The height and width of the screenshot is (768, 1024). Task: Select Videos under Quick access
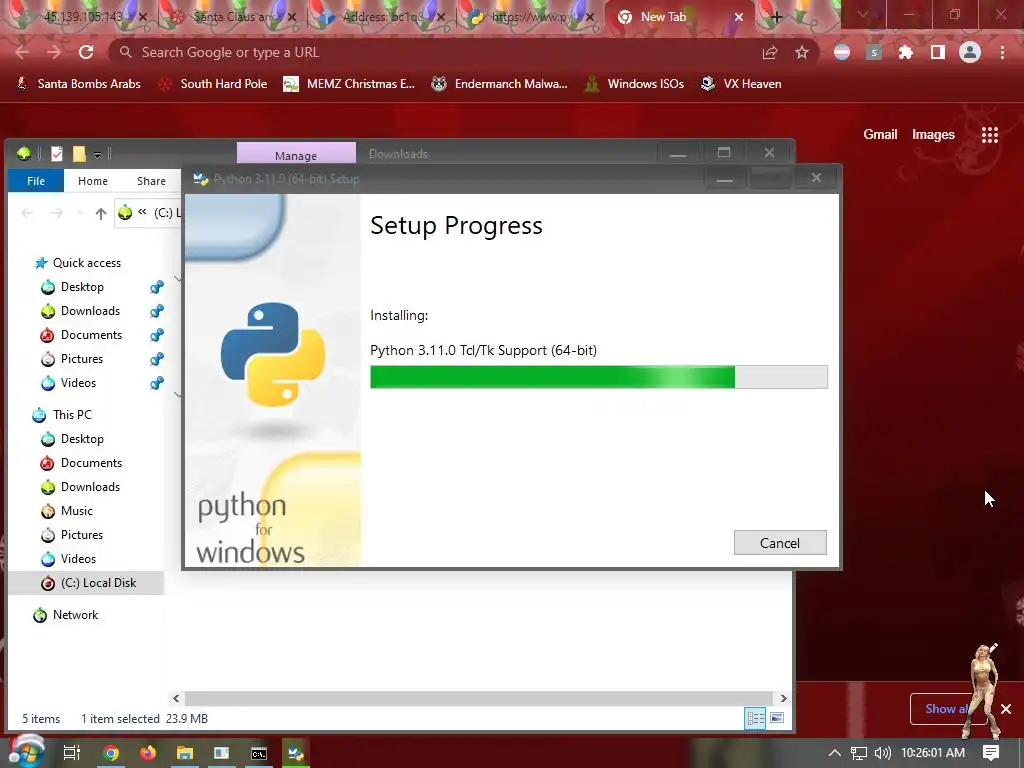(78, 383)
